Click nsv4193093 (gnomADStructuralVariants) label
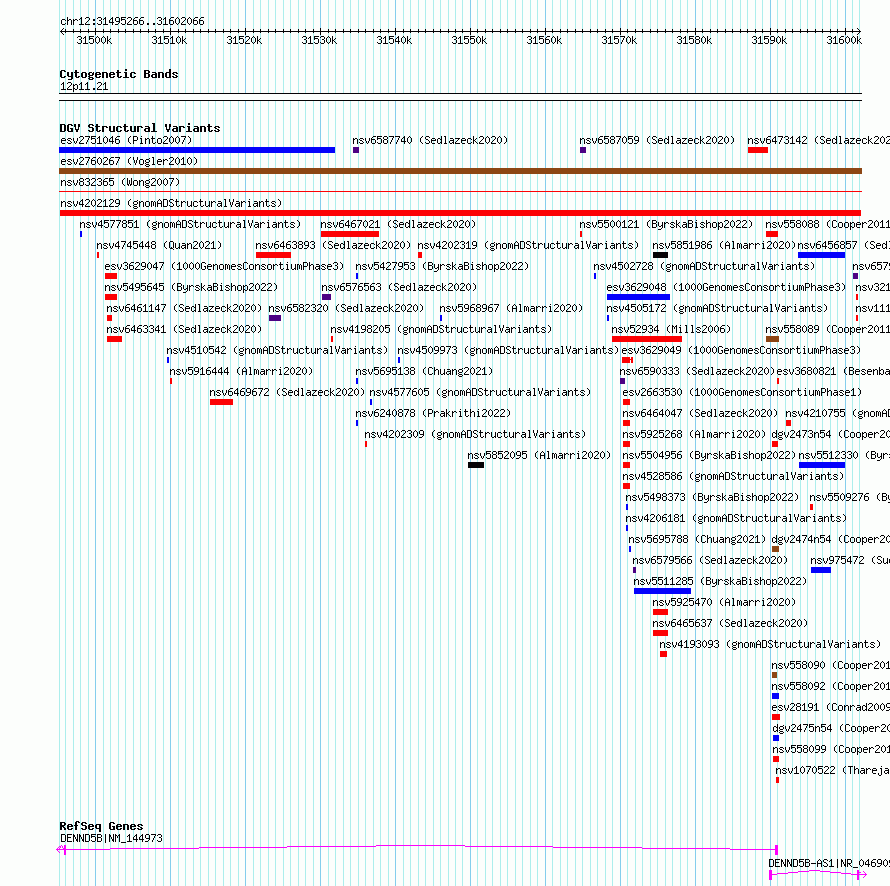Image resolution: width=890 pixels, height=886 pixels. pyautogui.click(x=770, y=644)
